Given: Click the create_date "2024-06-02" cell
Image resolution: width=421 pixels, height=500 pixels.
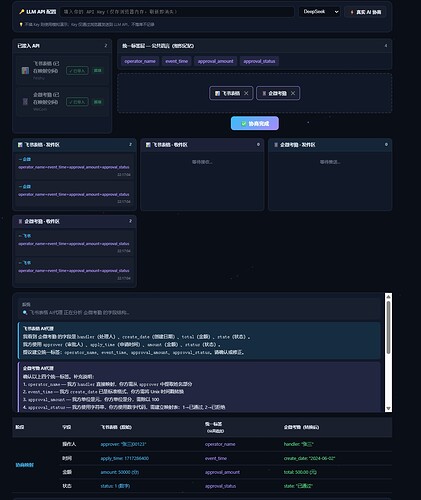Looking at the screenshot, I should click(x=309, y=458).
